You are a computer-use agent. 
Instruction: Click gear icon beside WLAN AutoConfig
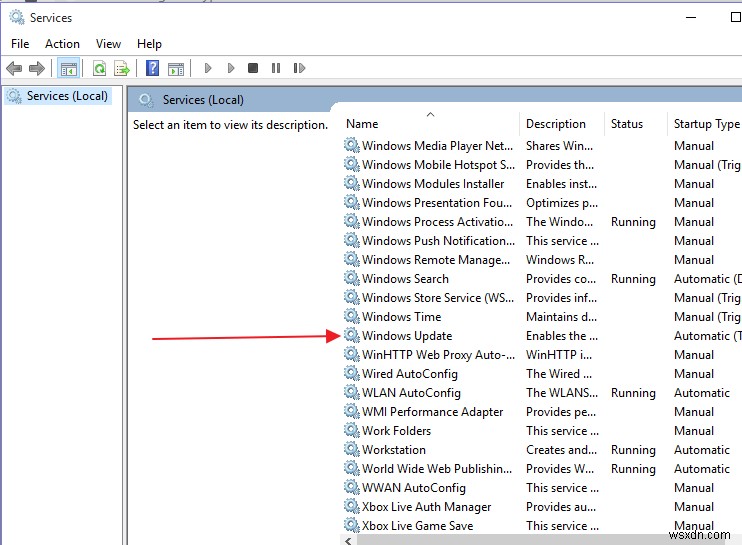[x=352, y=392]
